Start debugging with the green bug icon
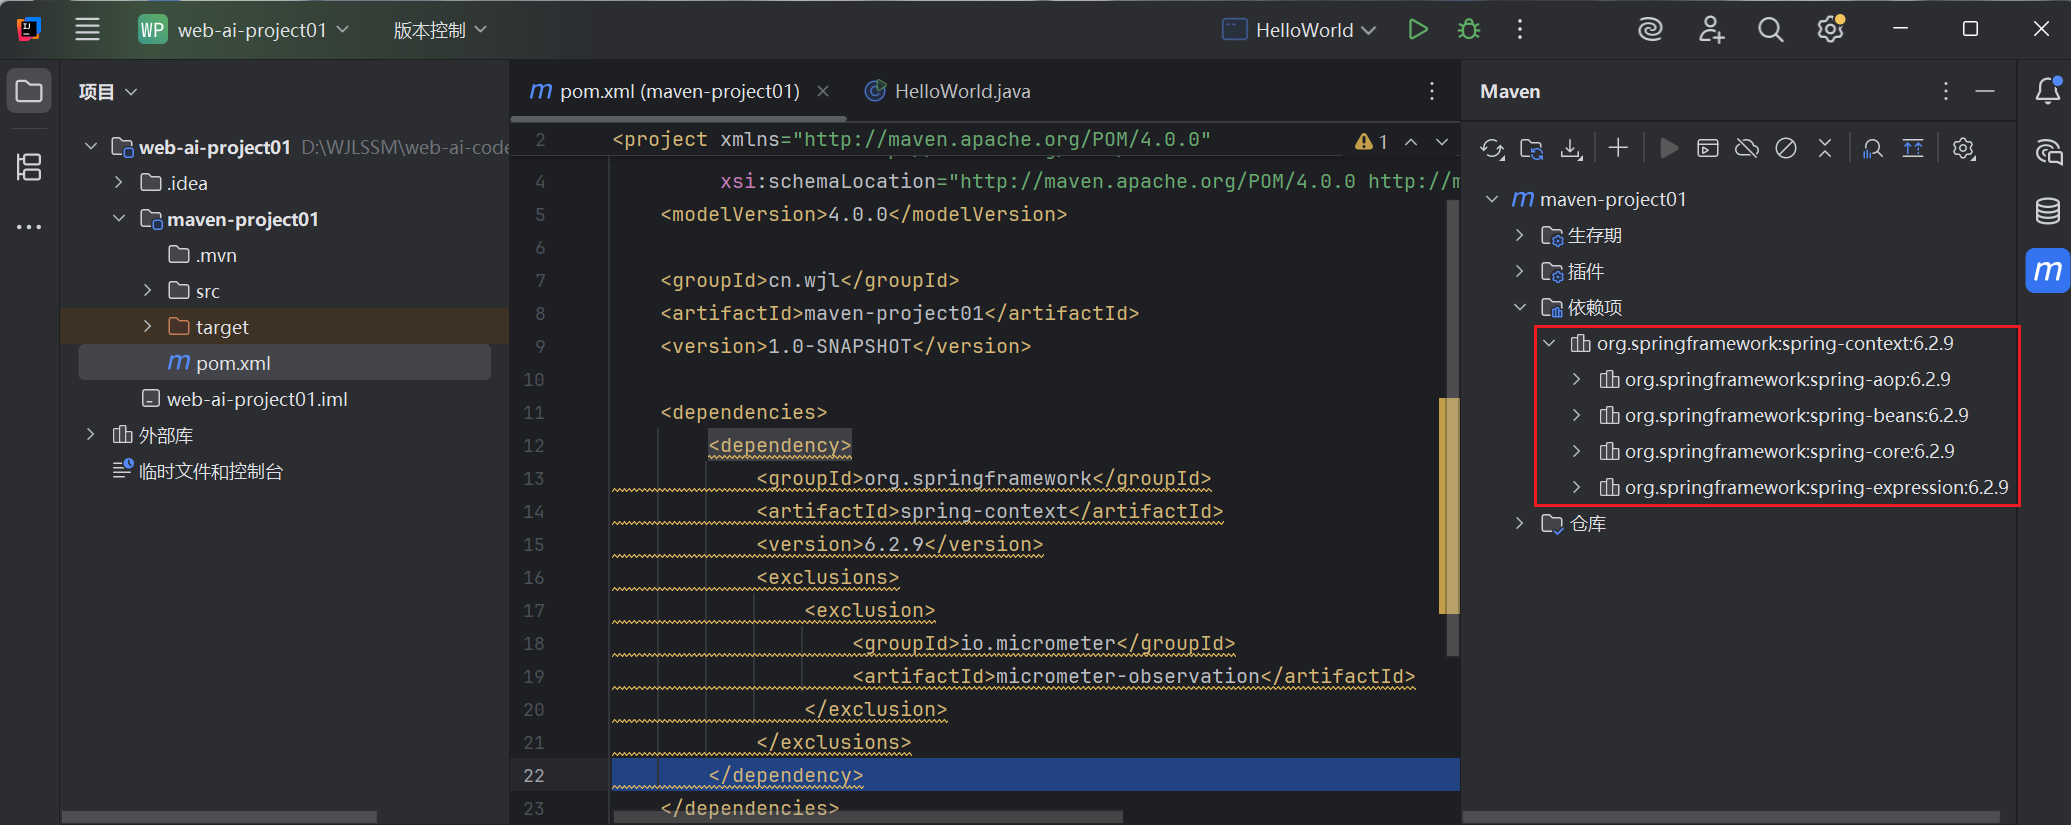 [x=1469, y=30]
